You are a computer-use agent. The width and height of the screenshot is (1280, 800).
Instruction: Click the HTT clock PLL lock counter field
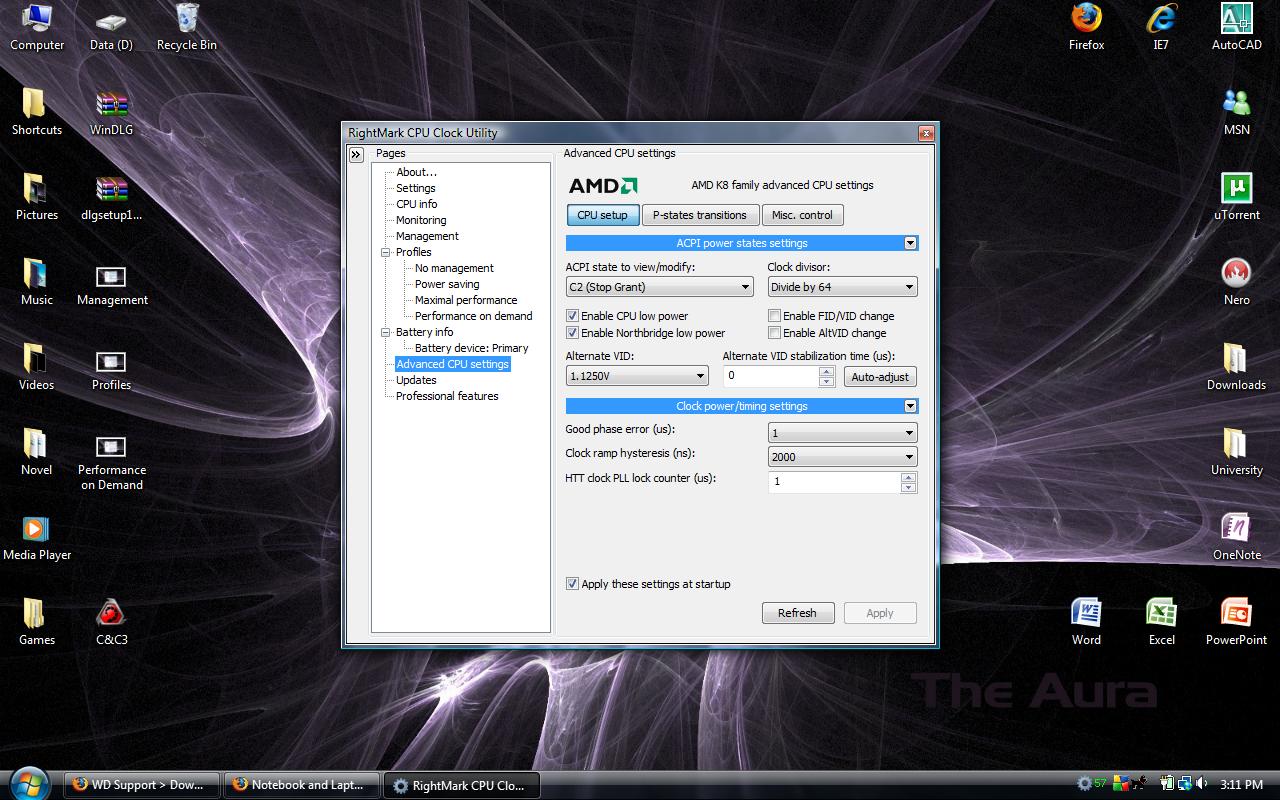click(834, 481)
